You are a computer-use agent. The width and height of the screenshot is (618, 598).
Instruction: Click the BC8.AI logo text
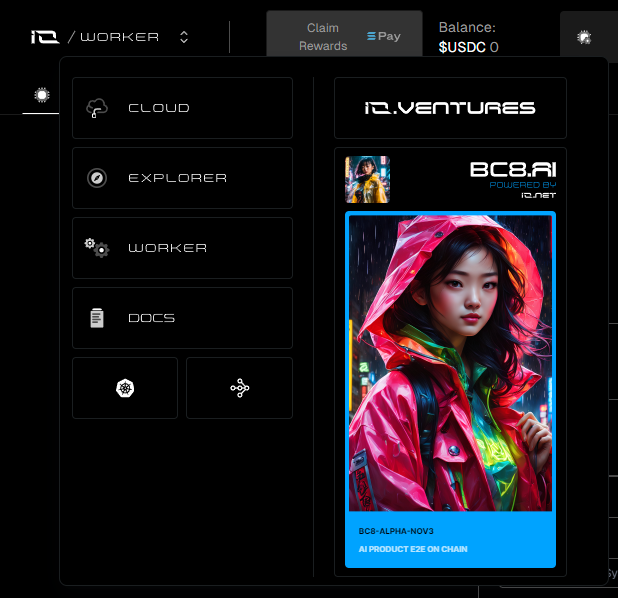coord(513,170)
